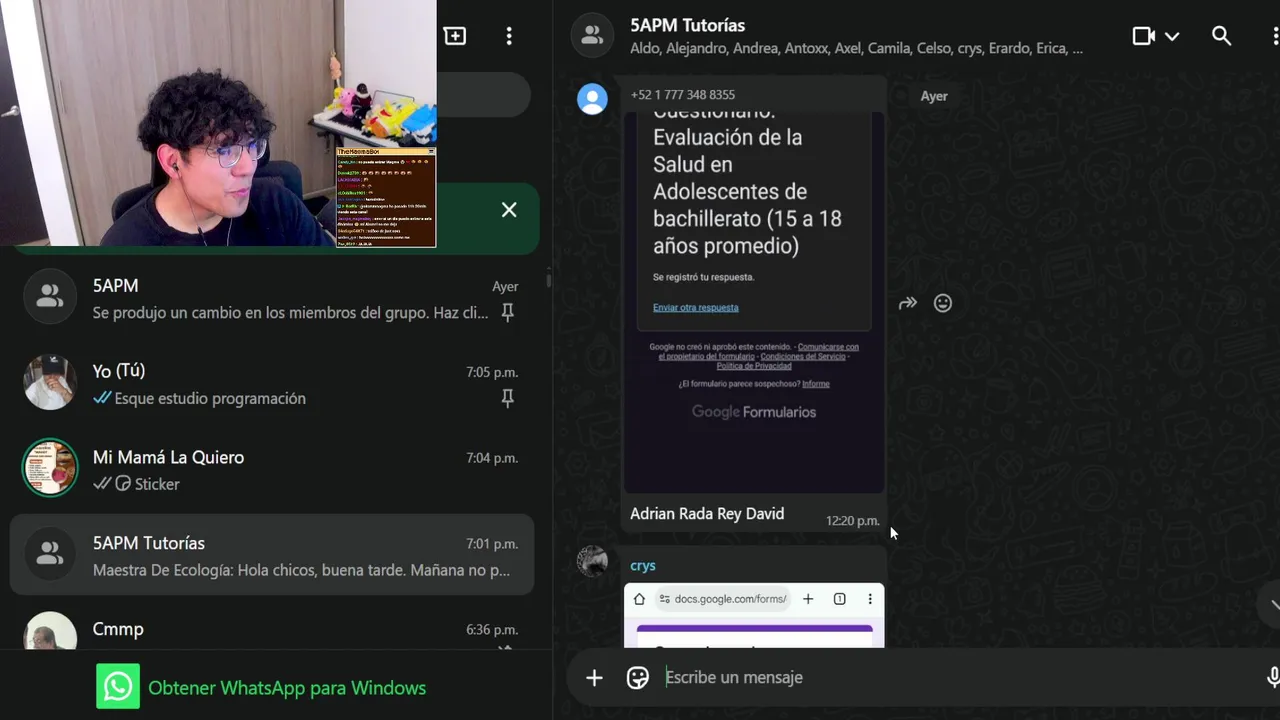Start a video call
Image resolution: width=1280 pixels, height=720 pixels.
coord(1144,36)
